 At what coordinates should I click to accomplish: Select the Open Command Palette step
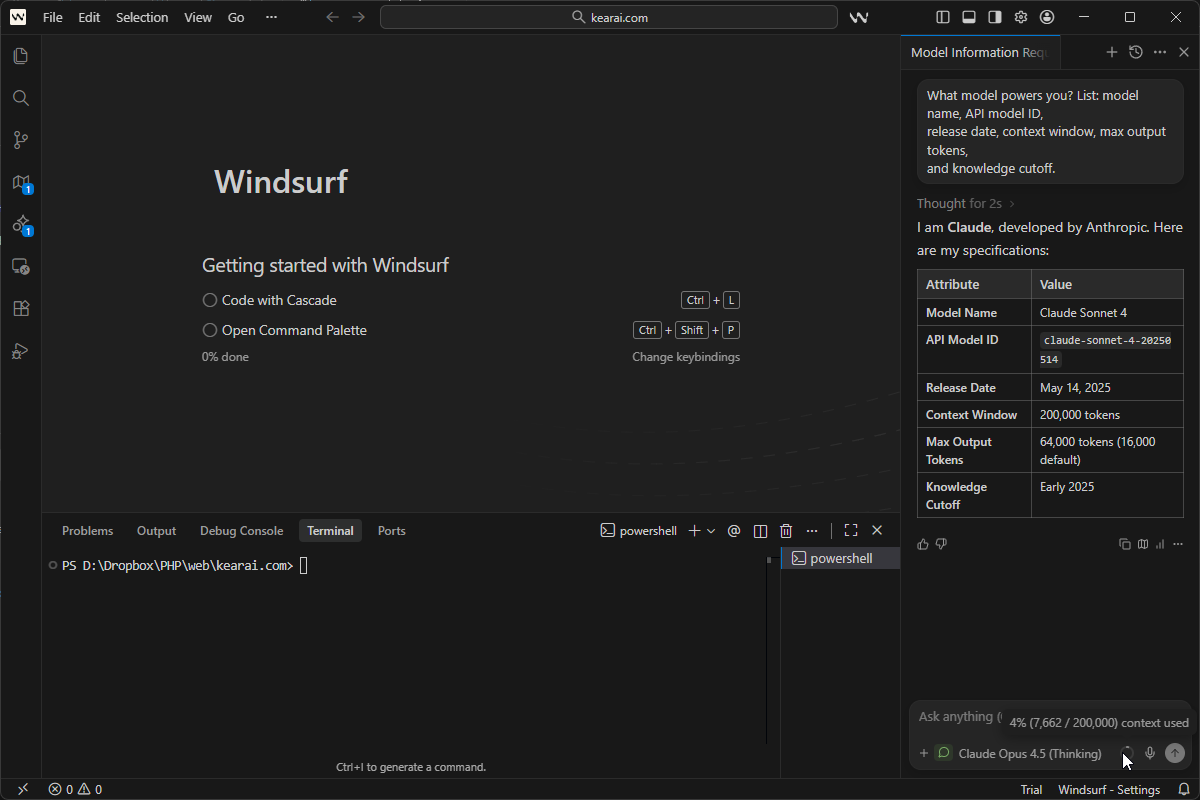(x=284, y=330)
